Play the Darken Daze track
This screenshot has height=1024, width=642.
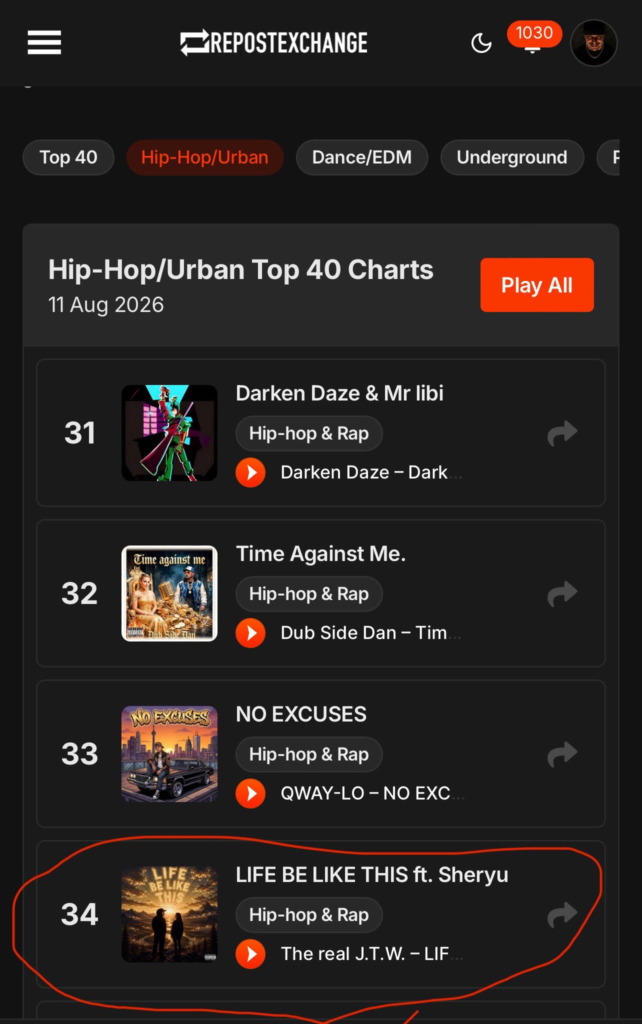(x=251, y=472)
